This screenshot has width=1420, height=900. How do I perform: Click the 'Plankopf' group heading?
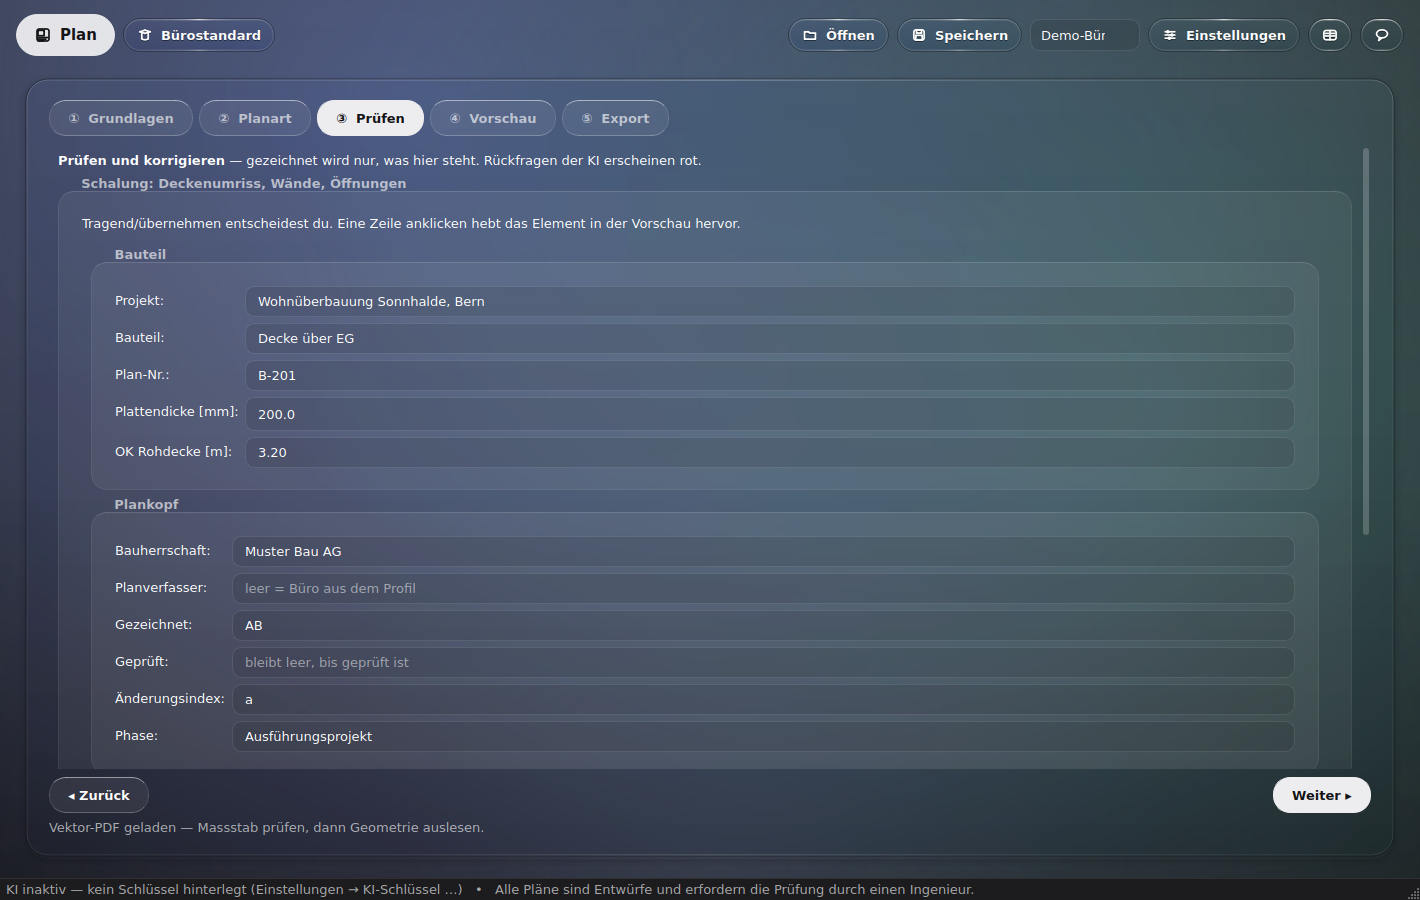146,504
